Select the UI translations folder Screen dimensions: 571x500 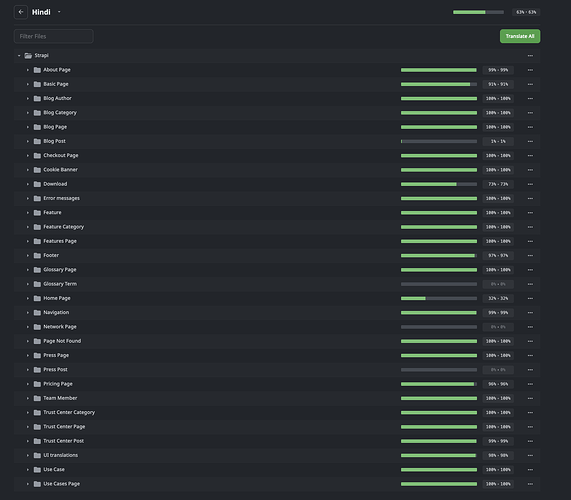60,455
